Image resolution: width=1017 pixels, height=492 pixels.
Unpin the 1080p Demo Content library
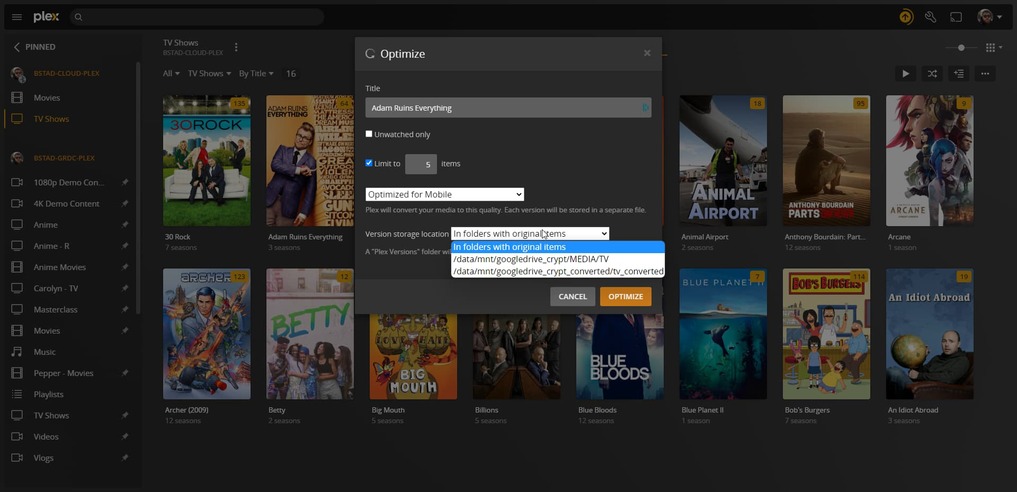[x=125, y=182]
